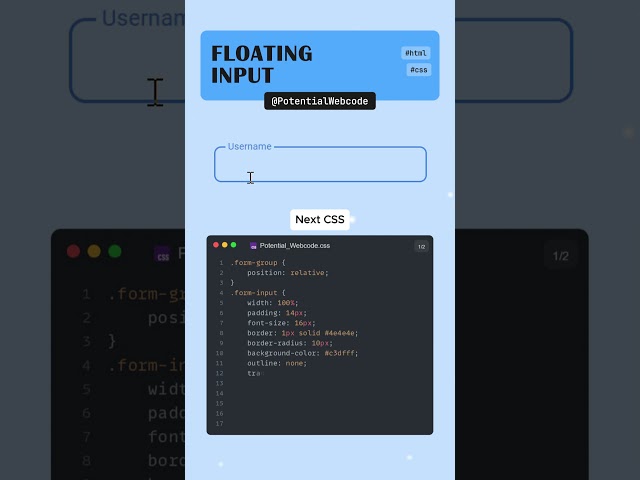The image size is (640, 480).
Task: Click code line '.form-group {'
Action: point(258,263)
